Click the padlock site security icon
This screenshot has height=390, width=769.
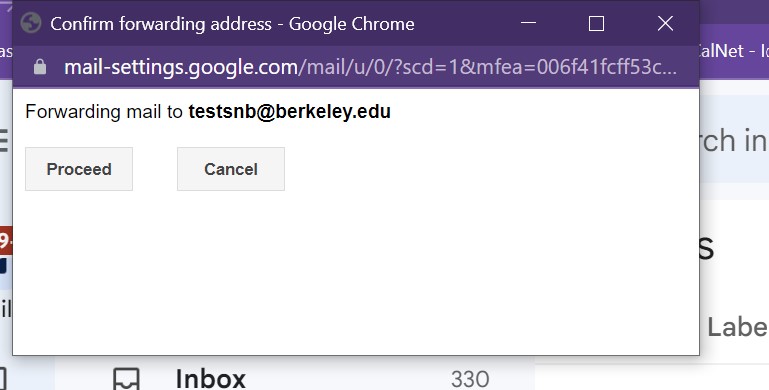pyautogui.click(x=40, y=67)
